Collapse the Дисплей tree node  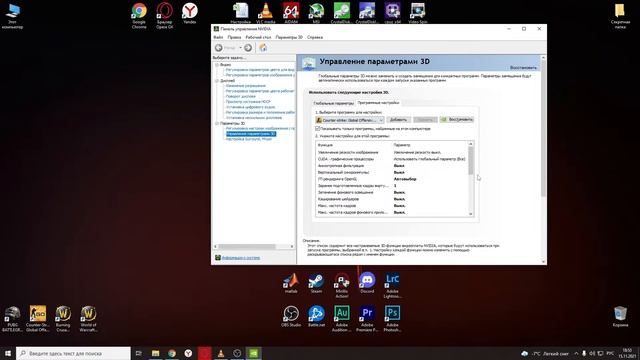(217, 81)
